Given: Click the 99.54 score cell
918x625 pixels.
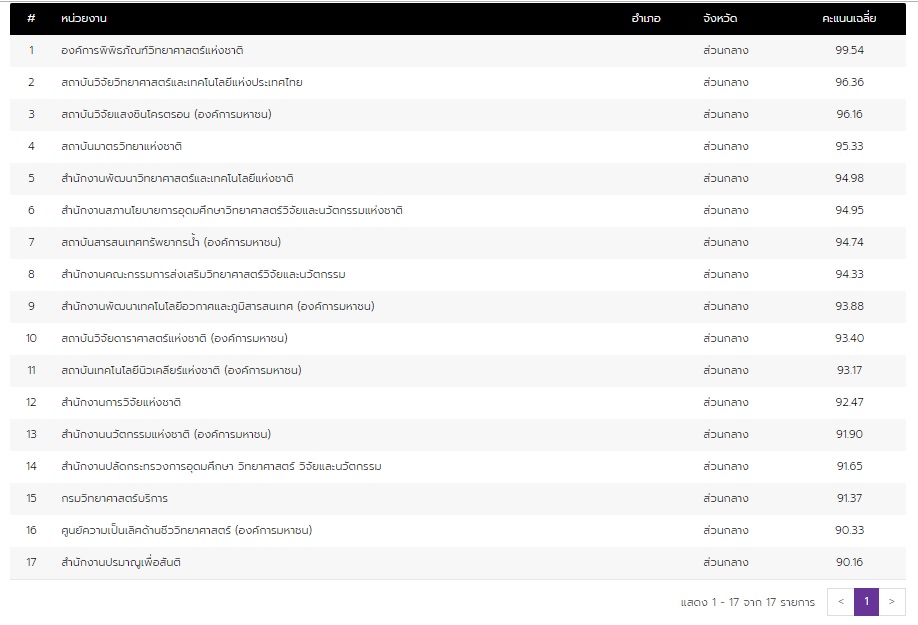Looking at the screenshot, I should point(848,50).
